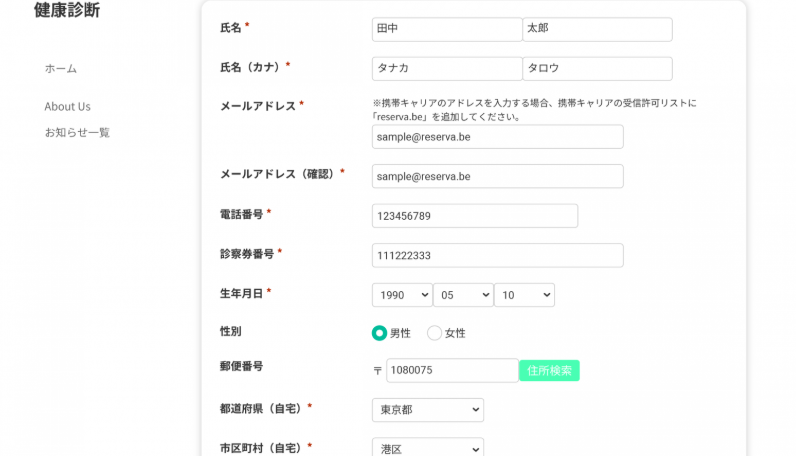Focus the kana field containing タロウ

(x=597, y=68)
